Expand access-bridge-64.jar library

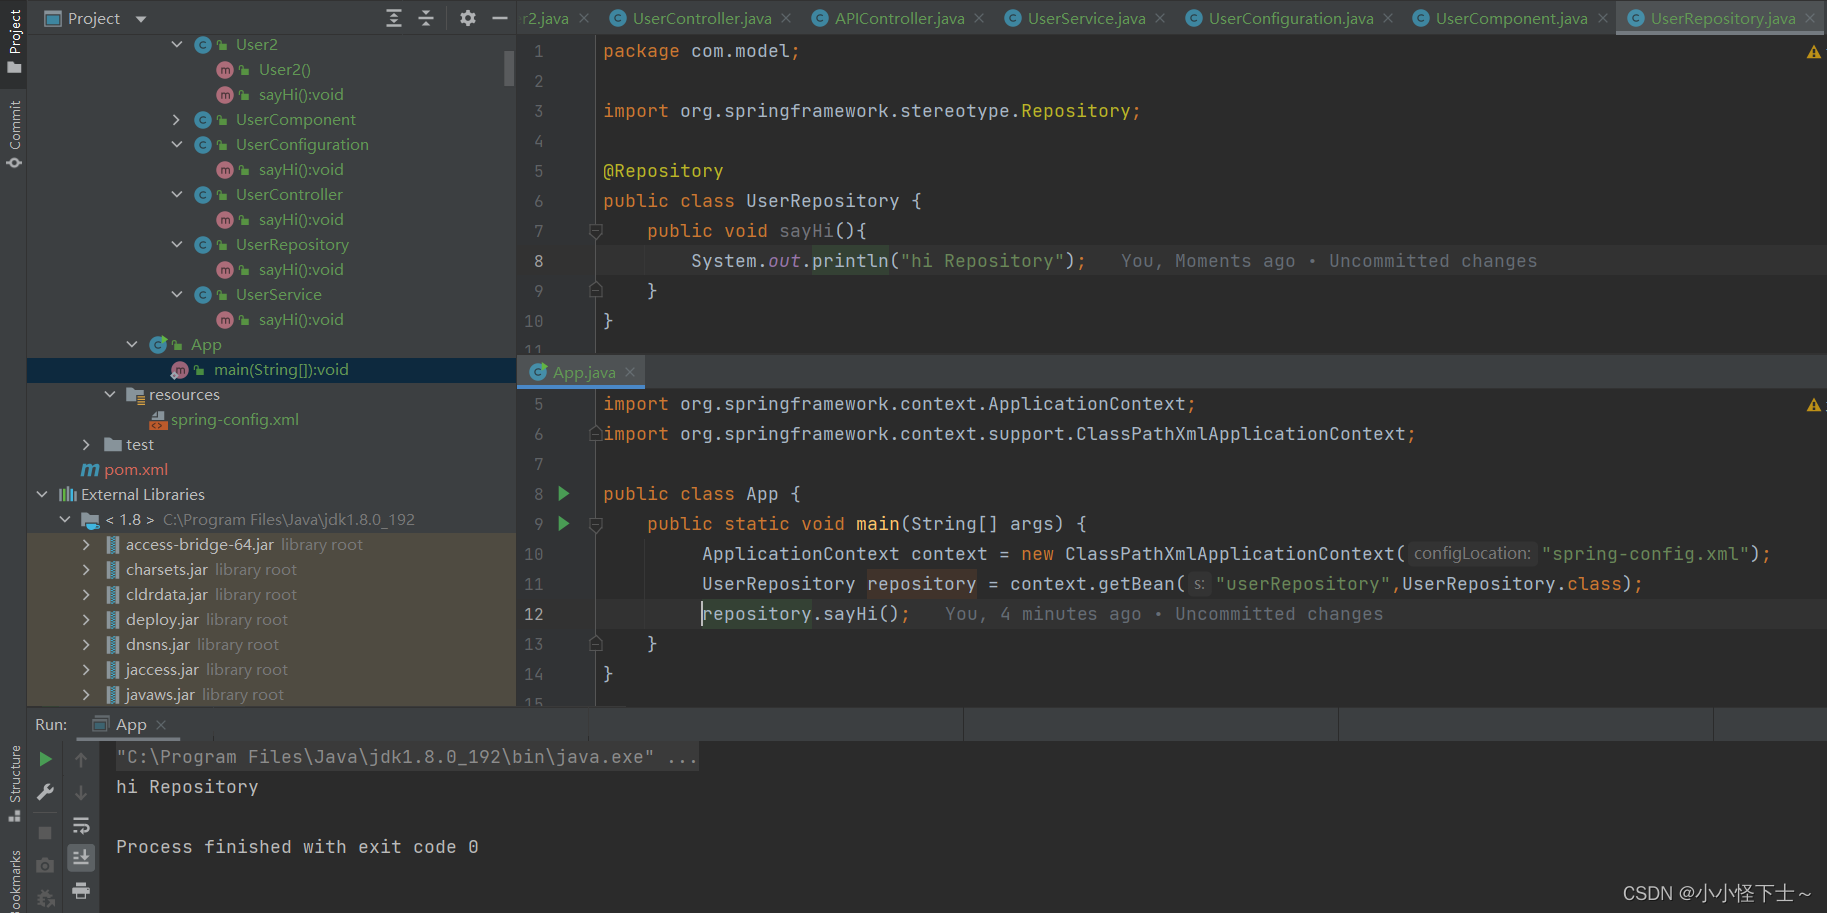tap(87, 544)
